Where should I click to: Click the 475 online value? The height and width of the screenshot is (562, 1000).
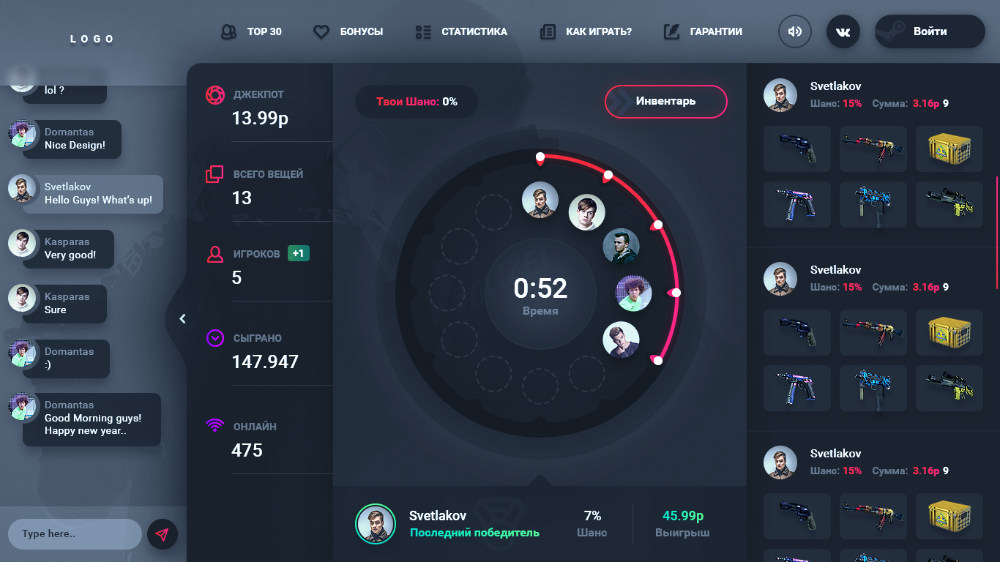click(x=247, y=450)
